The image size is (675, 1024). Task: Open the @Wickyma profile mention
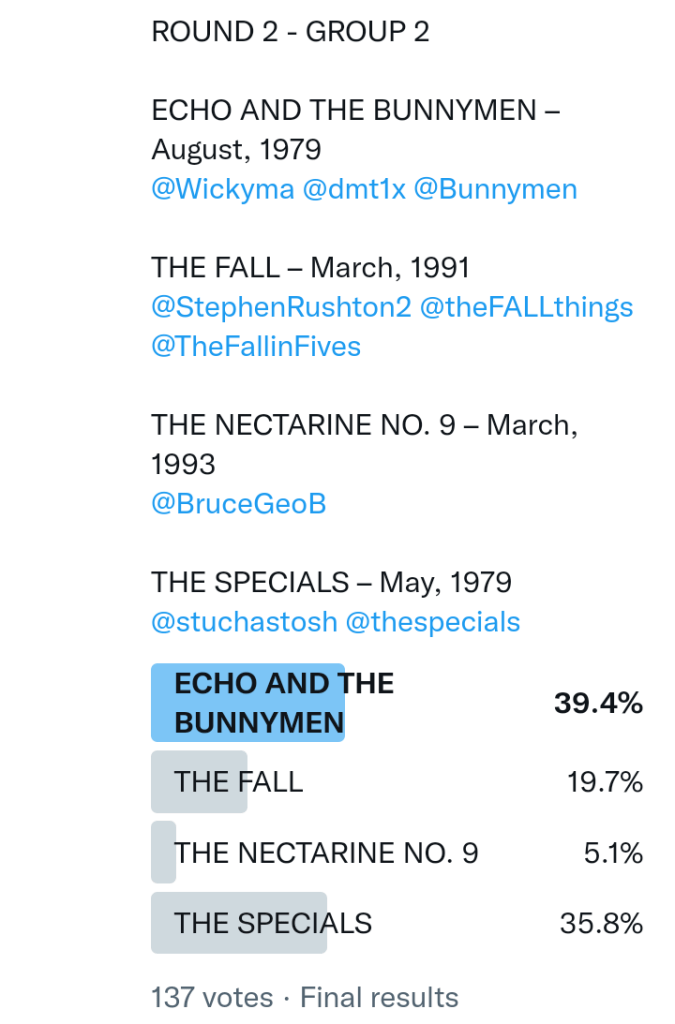click(x=222, y=190)
